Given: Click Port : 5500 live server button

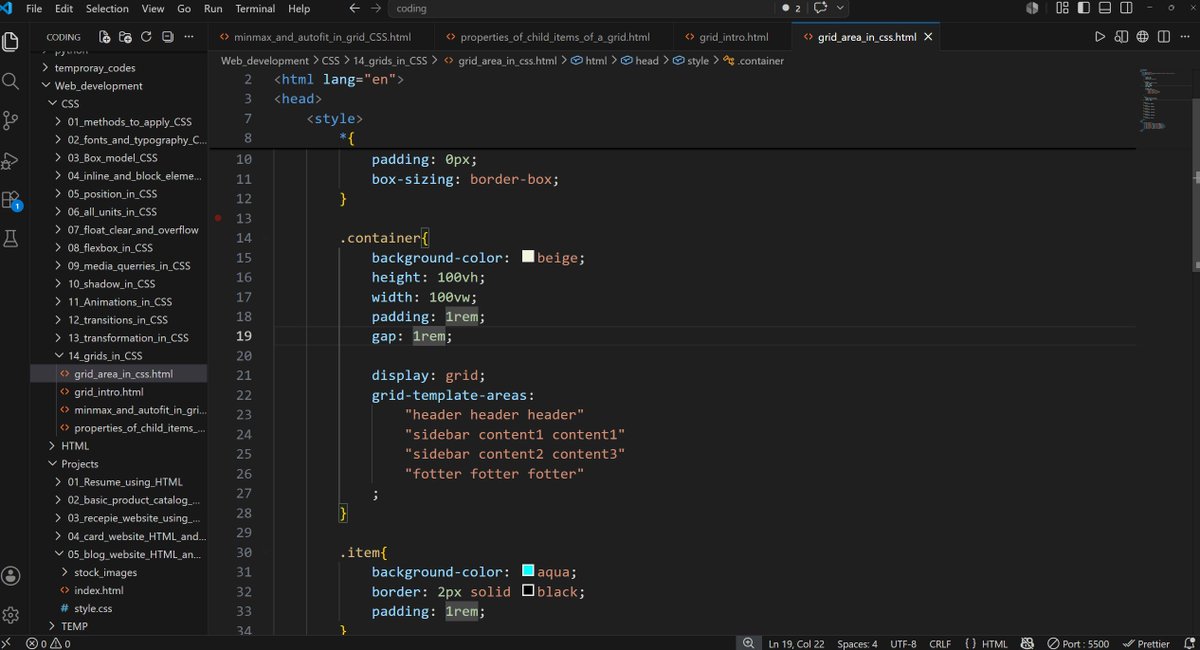Looking at the screenshot, I should [1078, 643].
